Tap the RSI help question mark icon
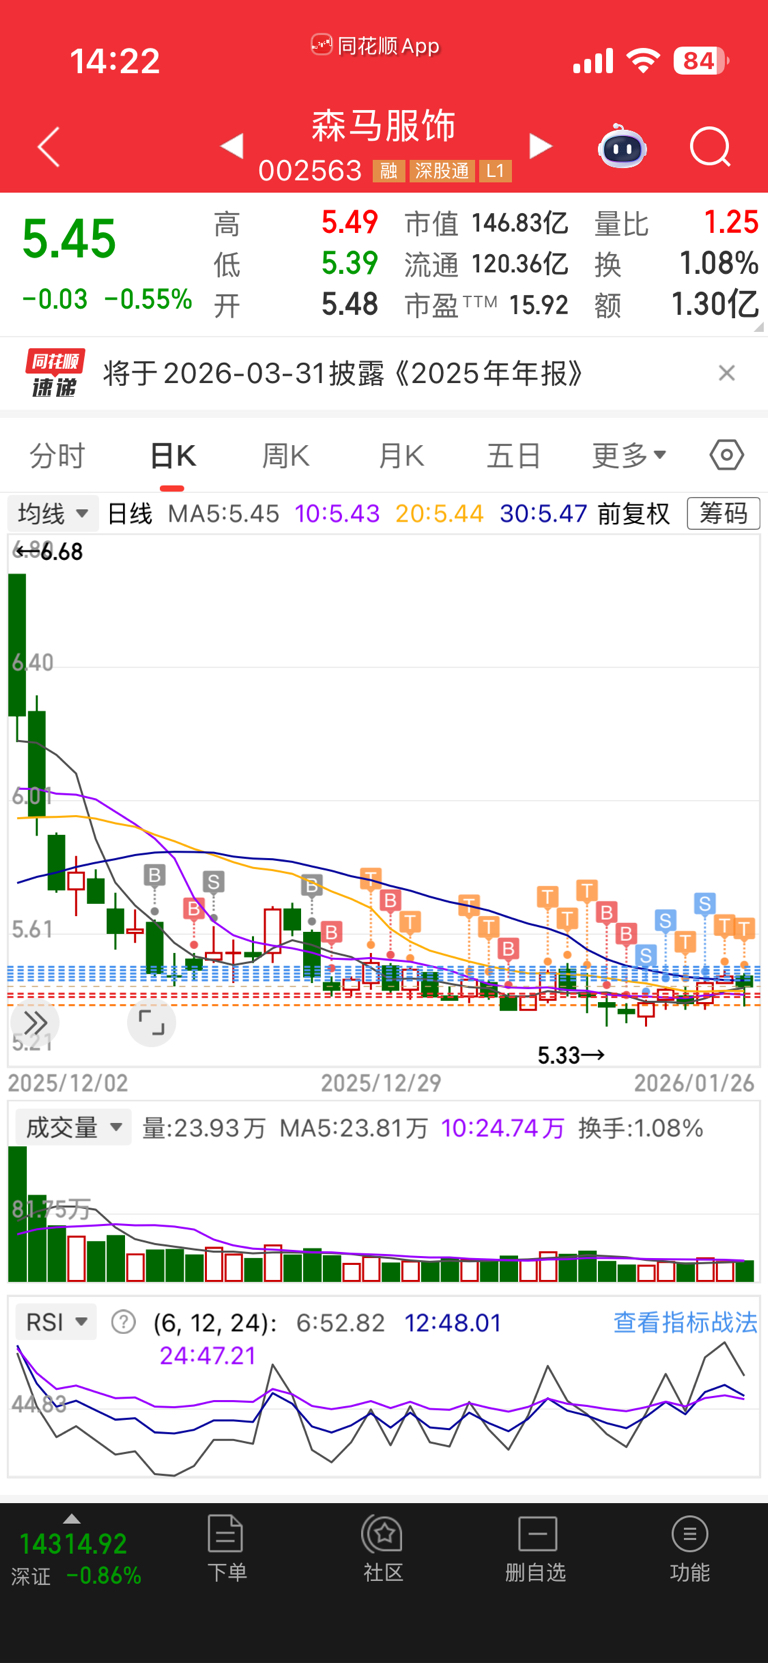The width and height of the screenshot is (768, 1663). [123, 1322]
